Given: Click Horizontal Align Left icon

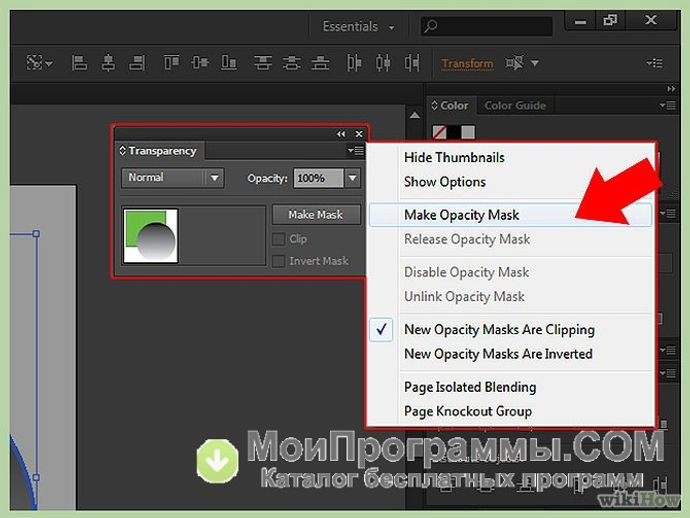Looking at the screenshot, I should tap(79, 63).
